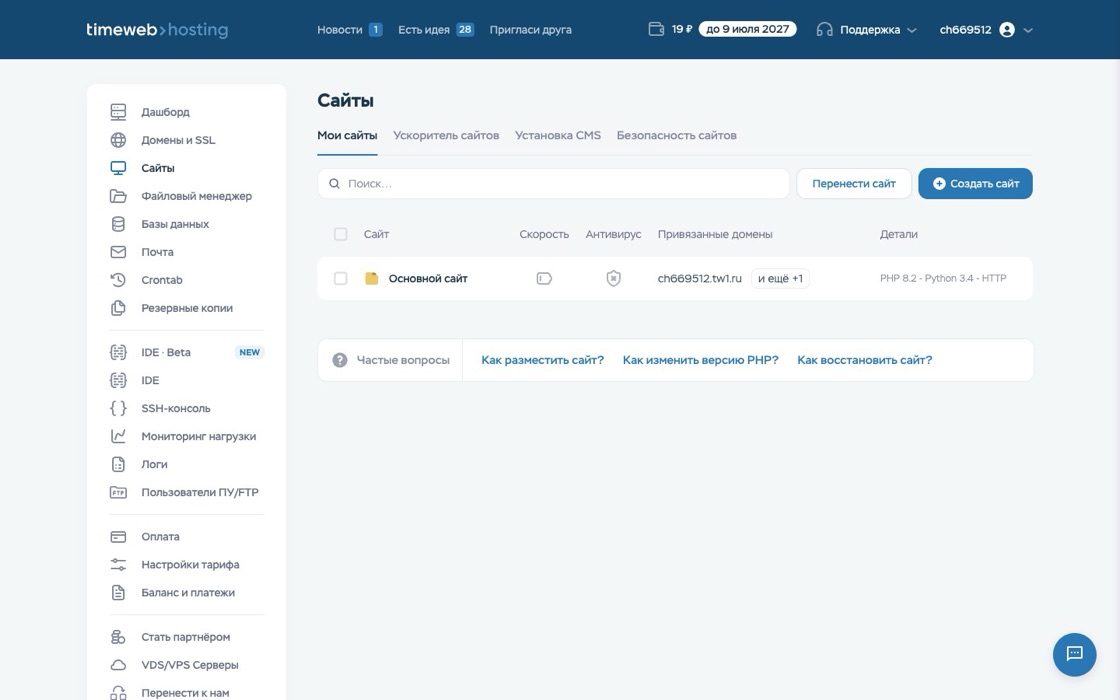
Task: Click the headset support icon
Action: (x=824, y=29)
